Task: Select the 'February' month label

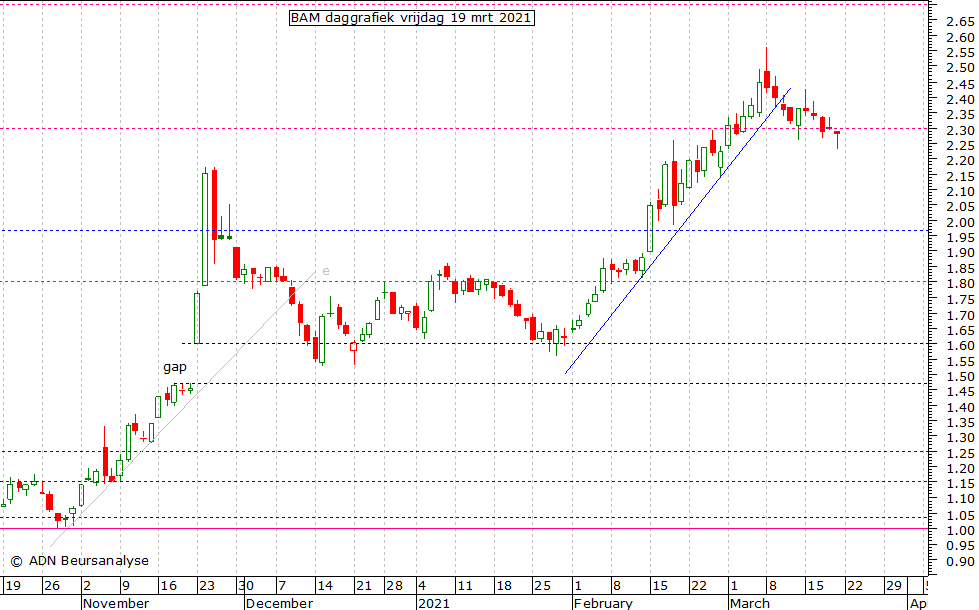Action: click(603, 603)
